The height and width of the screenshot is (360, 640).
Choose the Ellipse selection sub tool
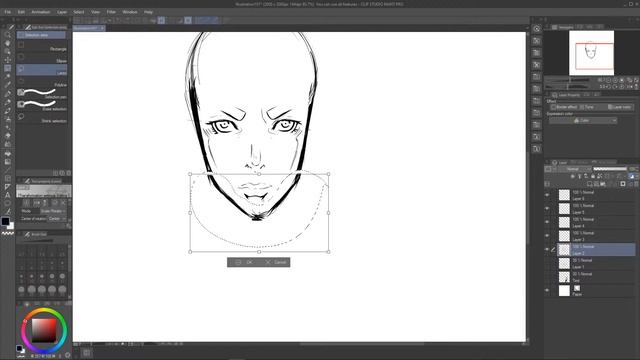(x=42, y=59)
